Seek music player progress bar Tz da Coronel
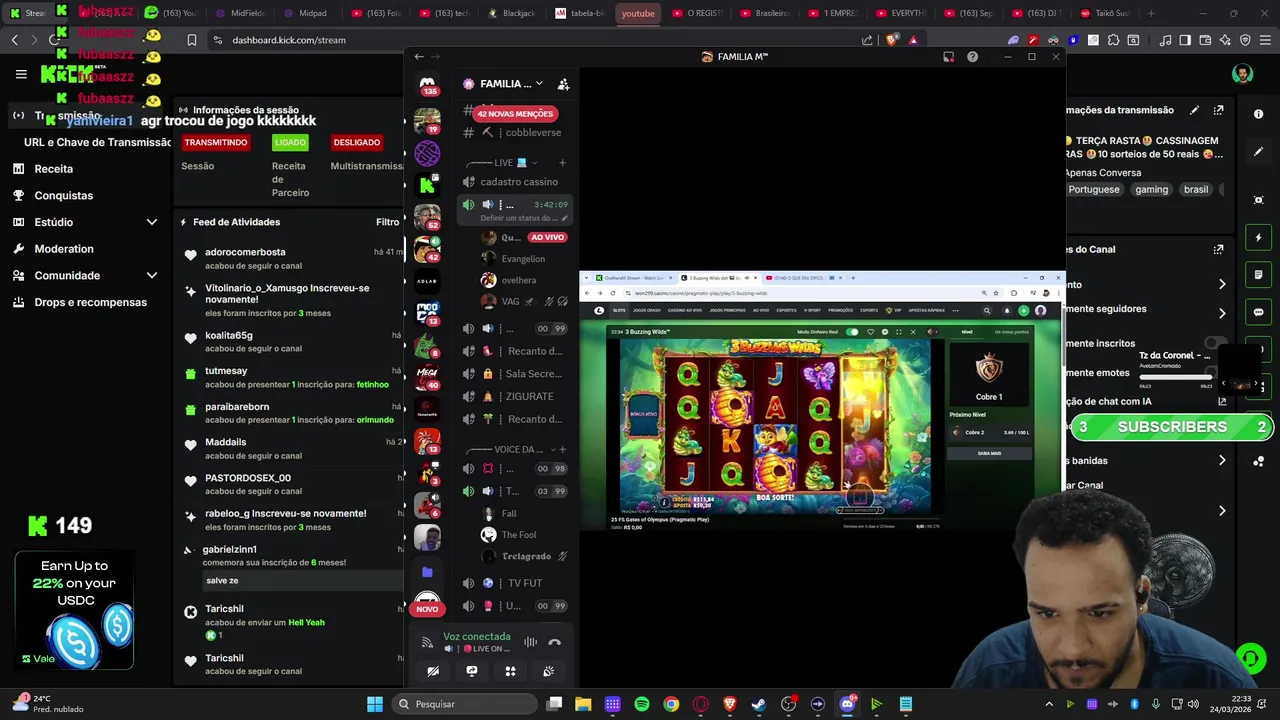The width and height of the screenshot is (1280, 720). click(1175, 378)
